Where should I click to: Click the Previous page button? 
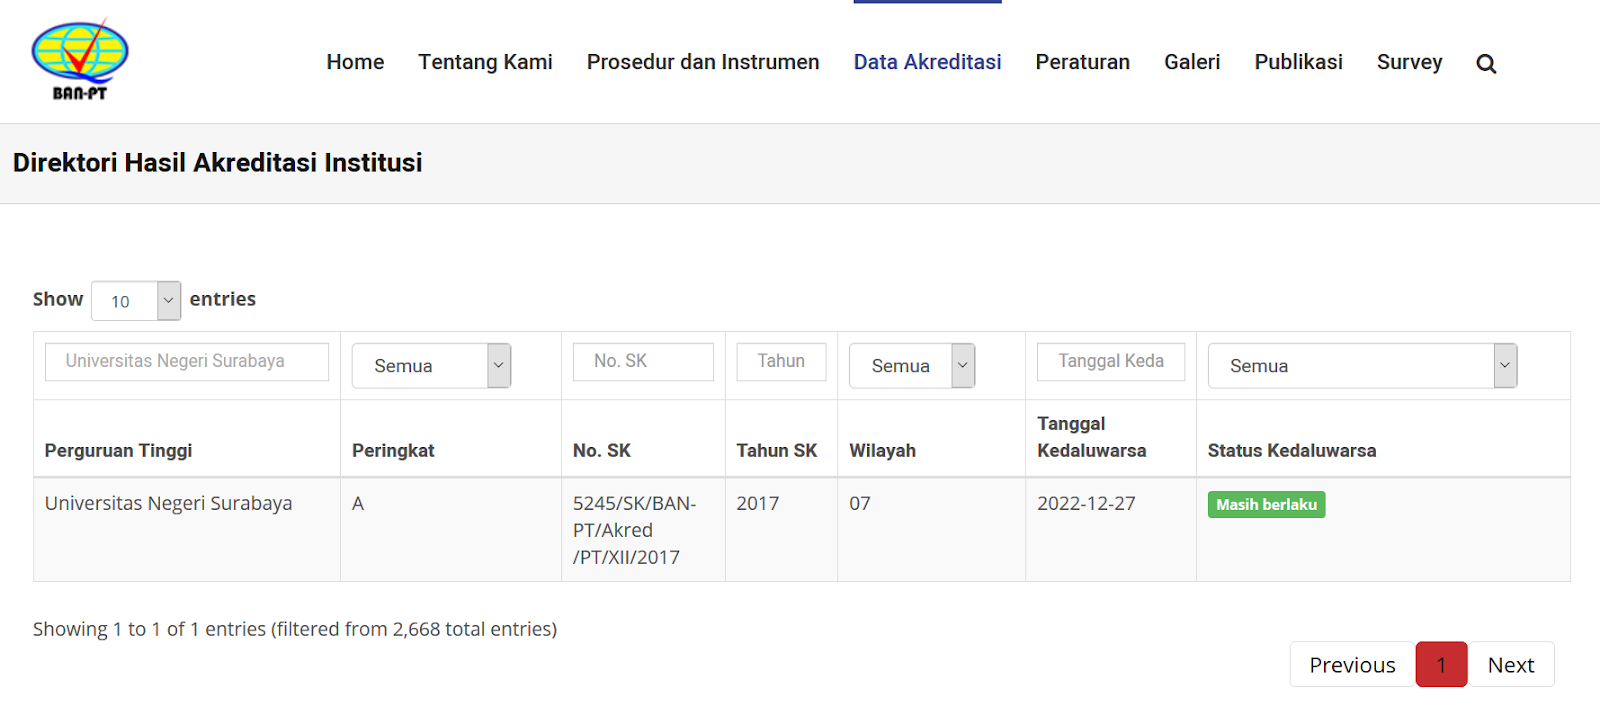(x=1352, y=665)
